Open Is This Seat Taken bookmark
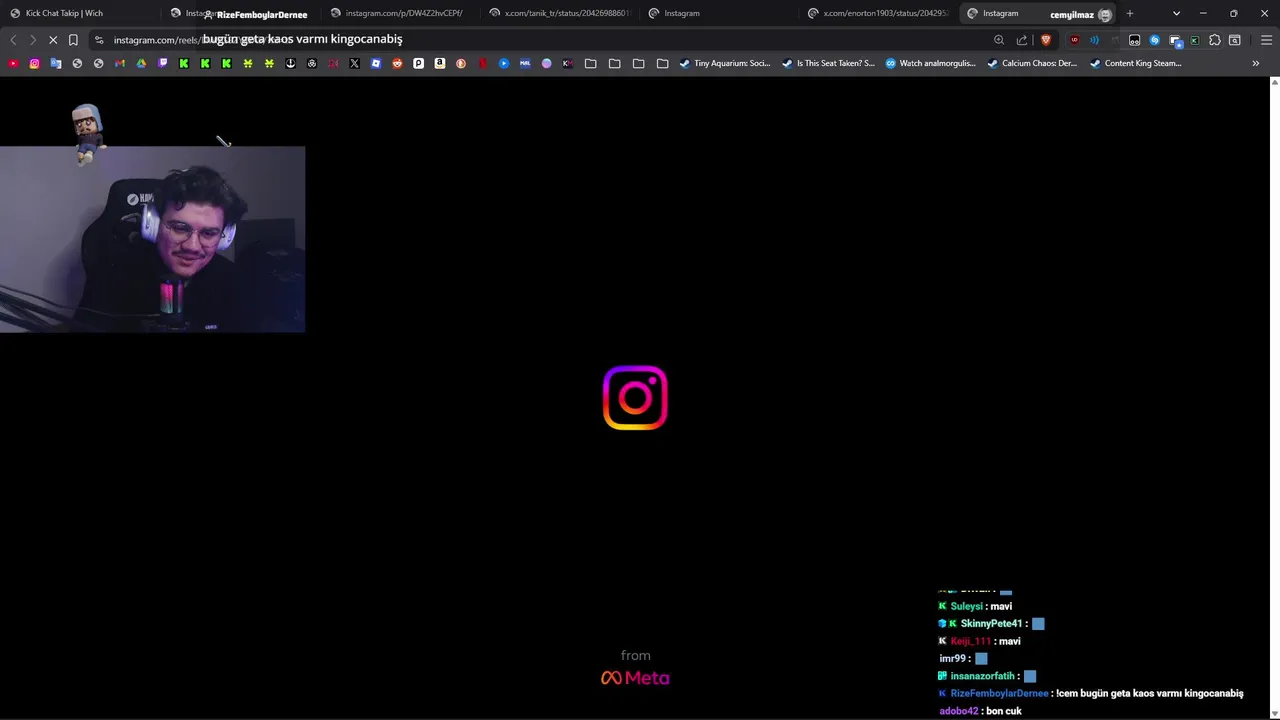 tap(828, 63)
